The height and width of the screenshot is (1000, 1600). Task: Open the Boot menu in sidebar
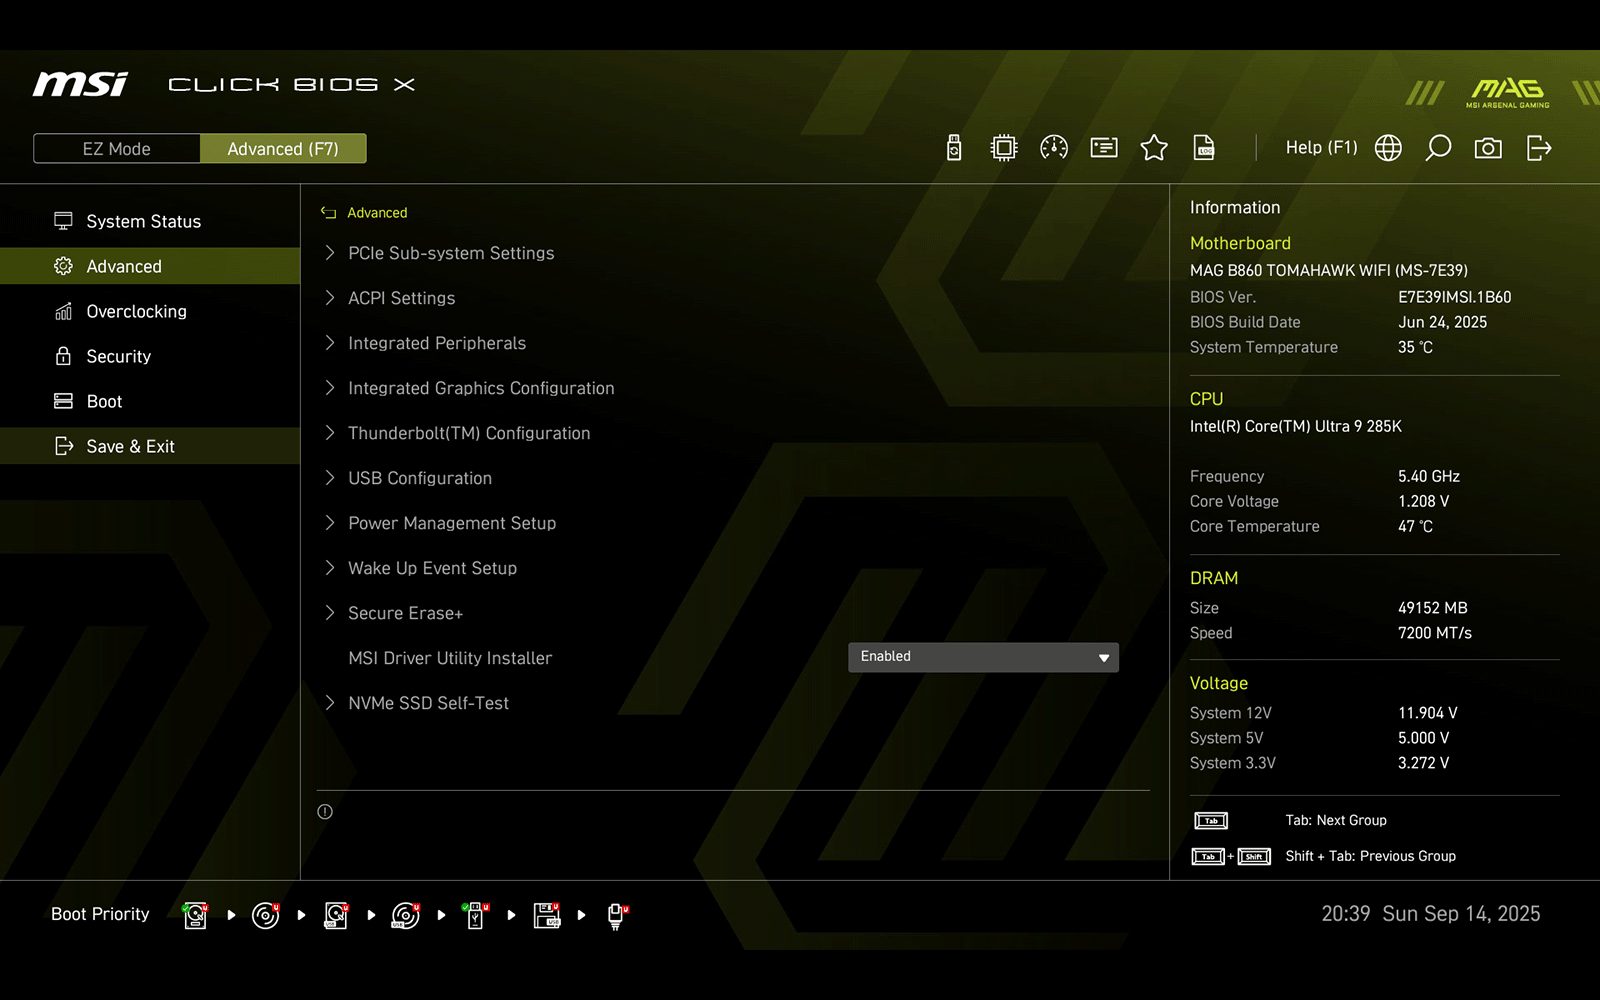(x=150, y=401)
